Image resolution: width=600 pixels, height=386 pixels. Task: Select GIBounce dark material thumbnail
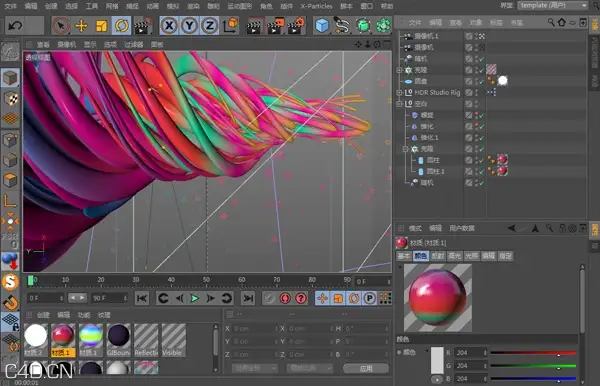(118, 340)
